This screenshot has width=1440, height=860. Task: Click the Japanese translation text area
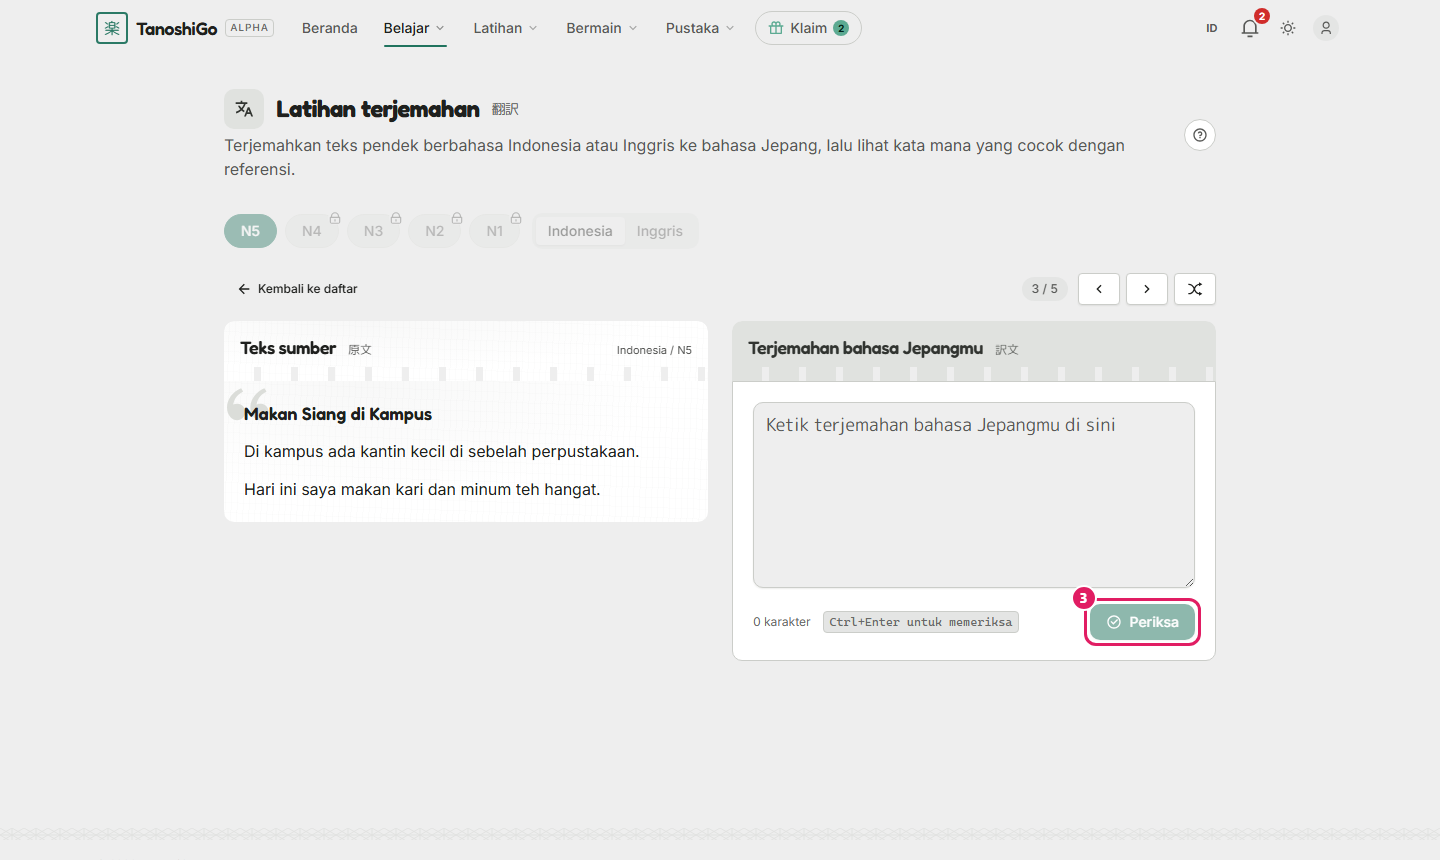pos(974,495)
